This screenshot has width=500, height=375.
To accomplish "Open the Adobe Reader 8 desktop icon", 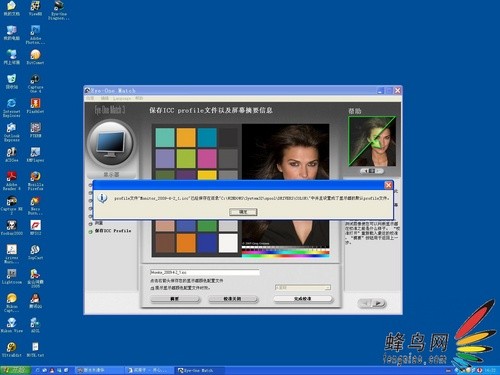I will 12,181.
